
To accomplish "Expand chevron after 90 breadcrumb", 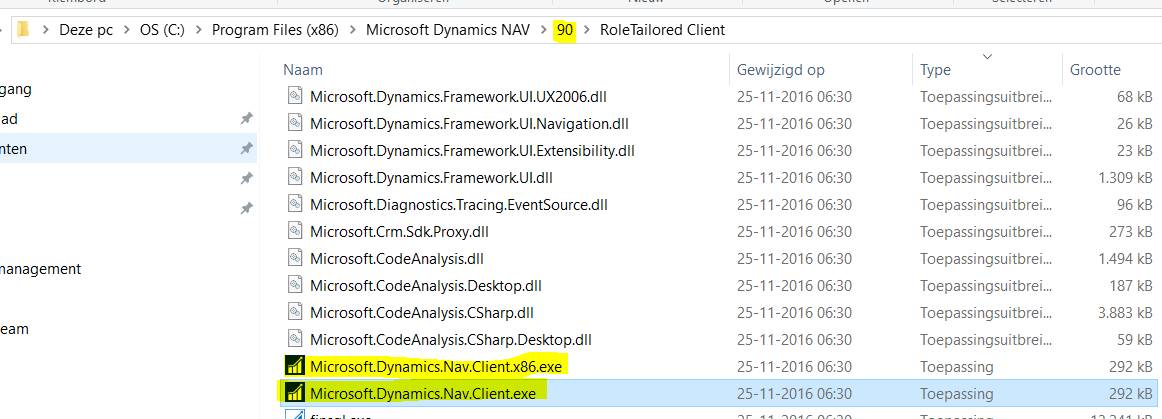I will pos(588,30).
